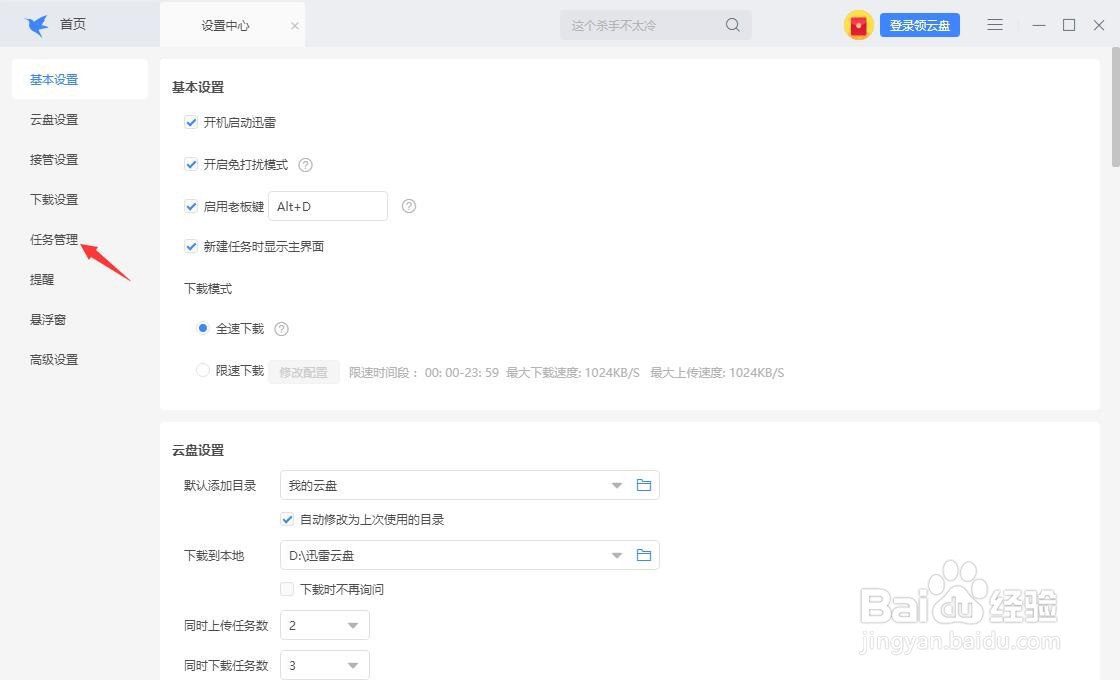Click the Xunlei bird logo icon
Viewport: 1120px width, 680px height.
tap(36, 25)
